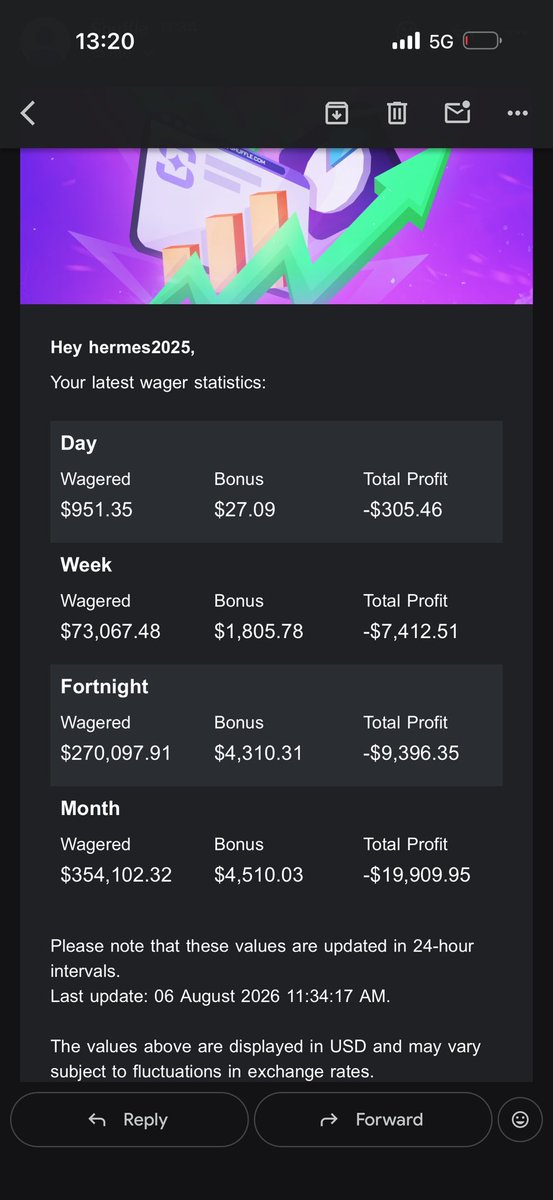Screen dimensions: 553x1200
Task: Archive this email
Action: click(337, 113)
